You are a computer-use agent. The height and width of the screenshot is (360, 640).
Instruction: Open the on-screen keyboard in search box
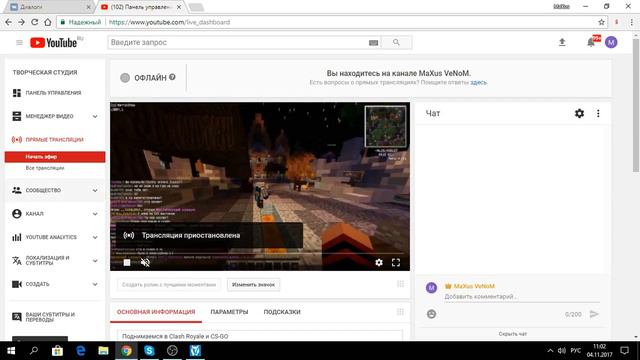pyautogui.click(x=373, y=42)
